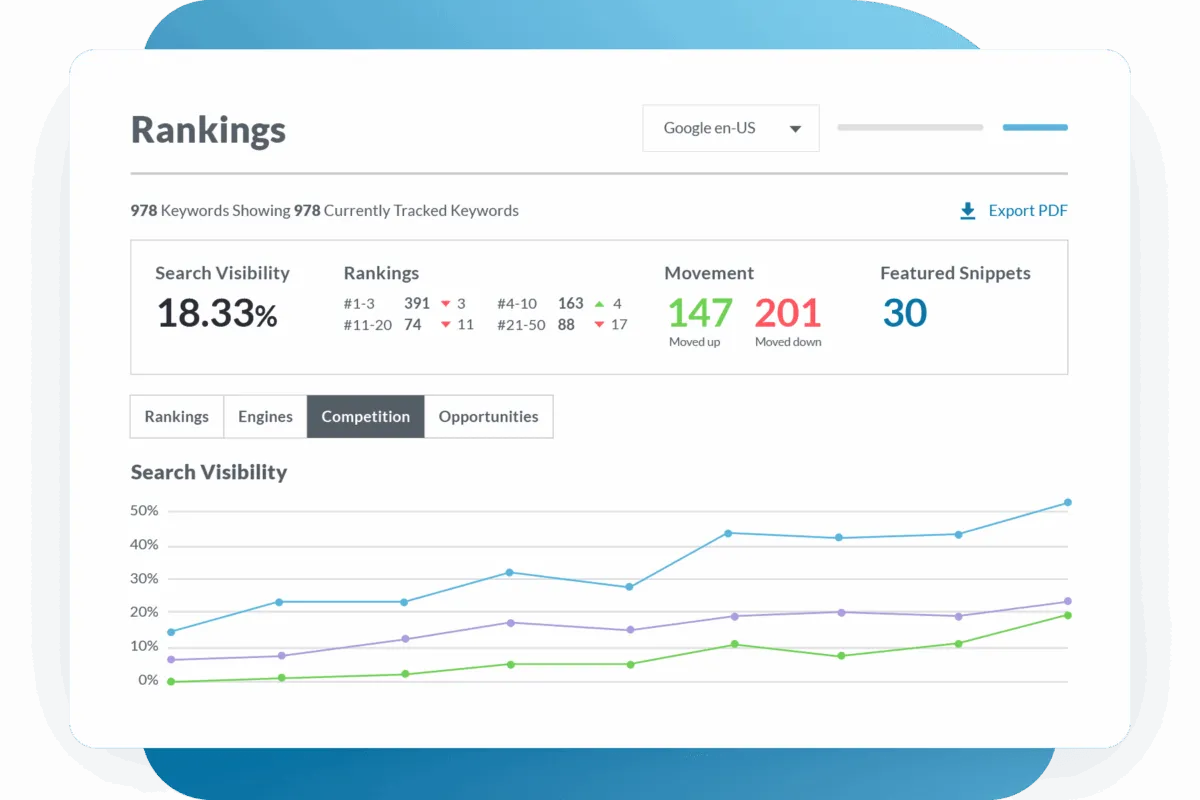Click the red down arrow beside #1-3 rankings
Viewport: 1200px width, 800px height.
point(446,304)
